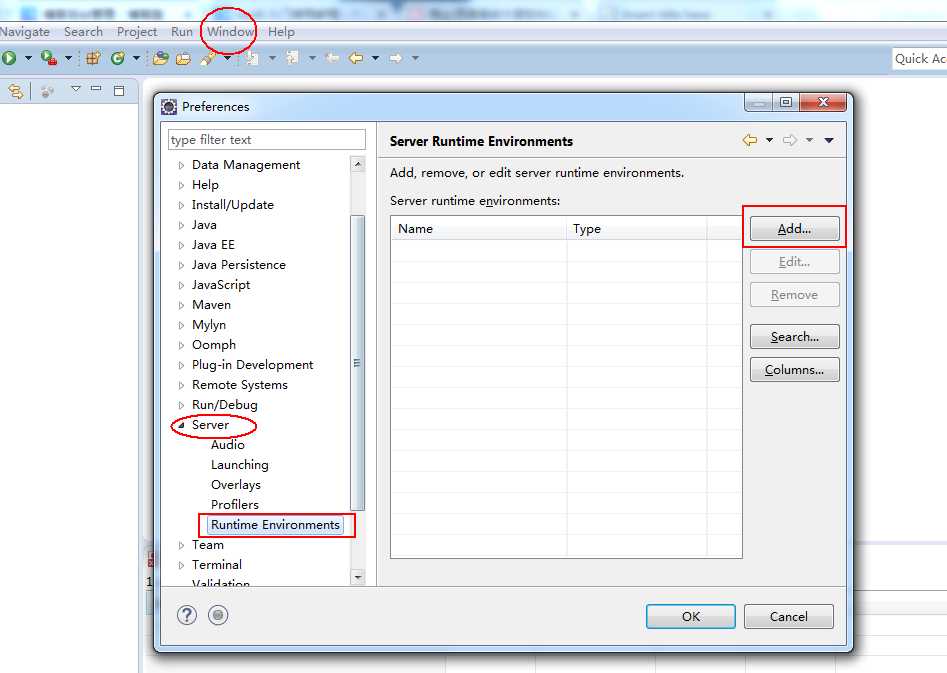Select Overlays under Server
This screenshot has height=673, width=947.
pos(236,485)
